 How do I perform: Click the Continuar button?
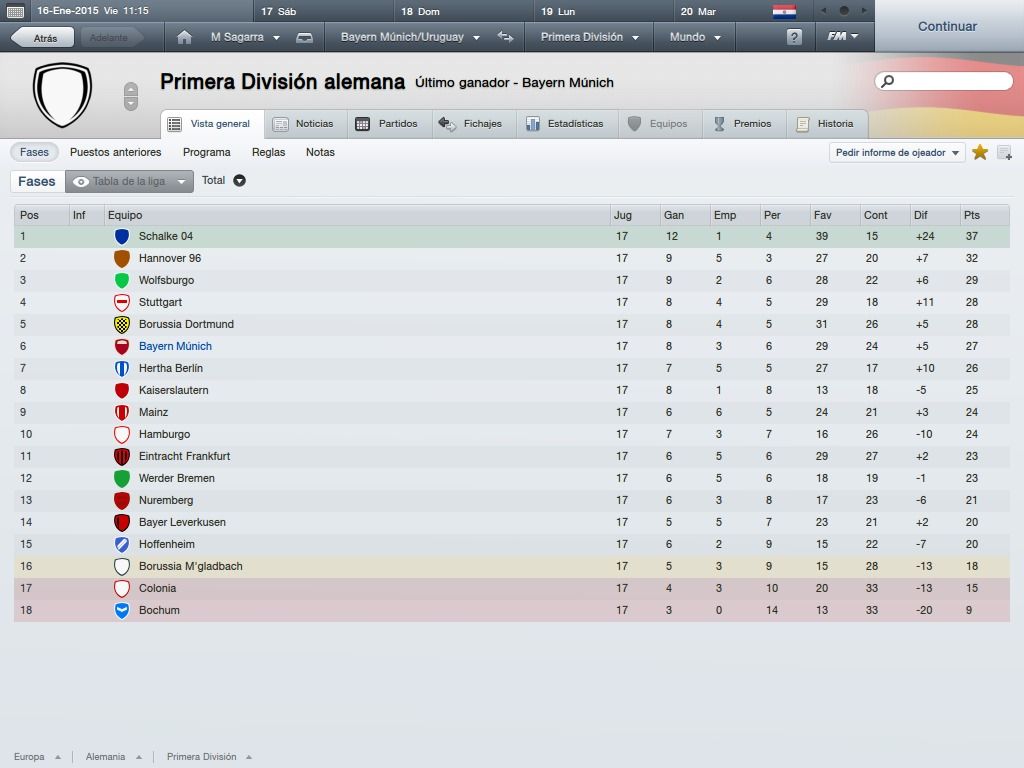948,26
